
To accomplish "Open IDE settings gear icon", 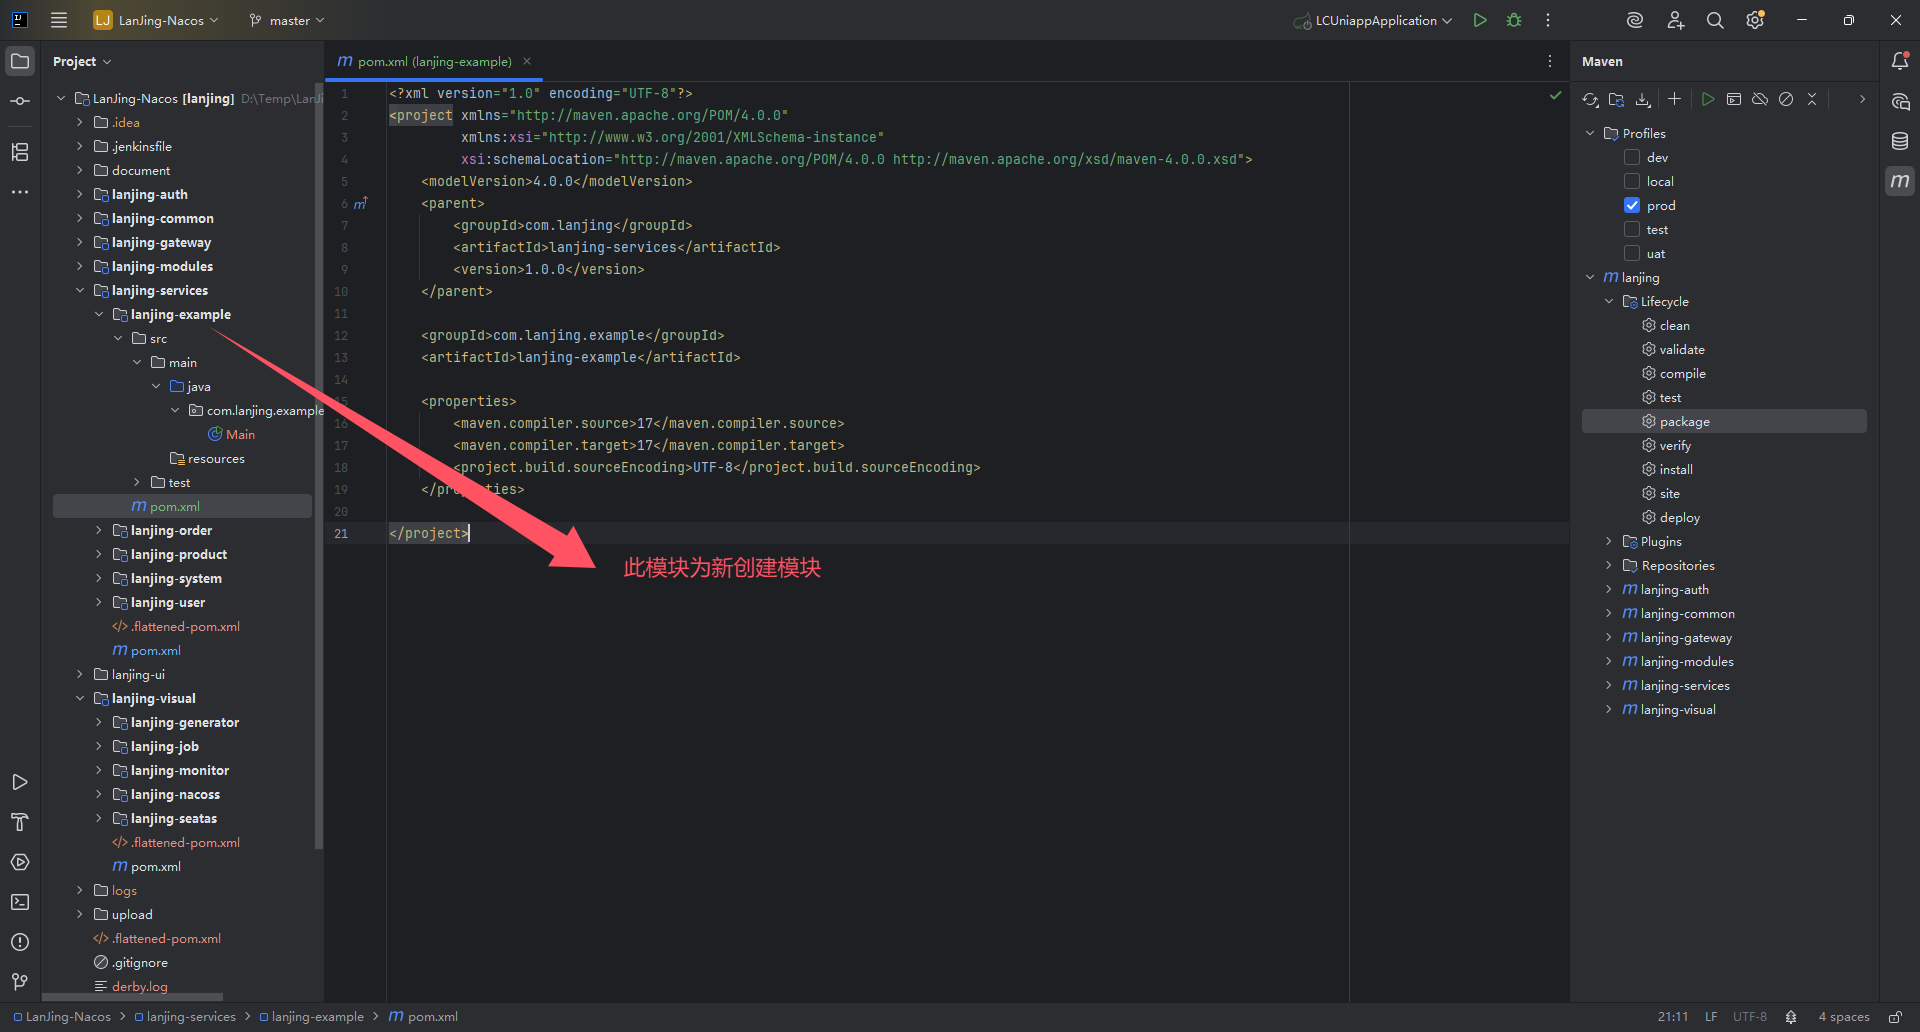I will 1755,20.
